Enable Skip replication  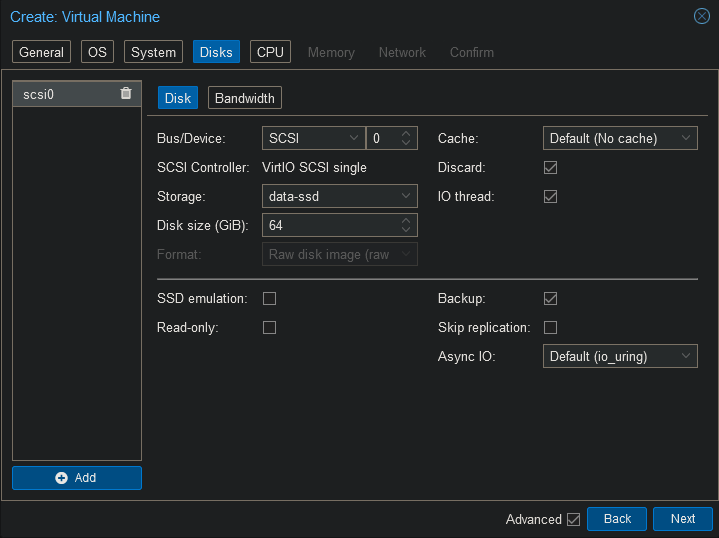point(550,328)
